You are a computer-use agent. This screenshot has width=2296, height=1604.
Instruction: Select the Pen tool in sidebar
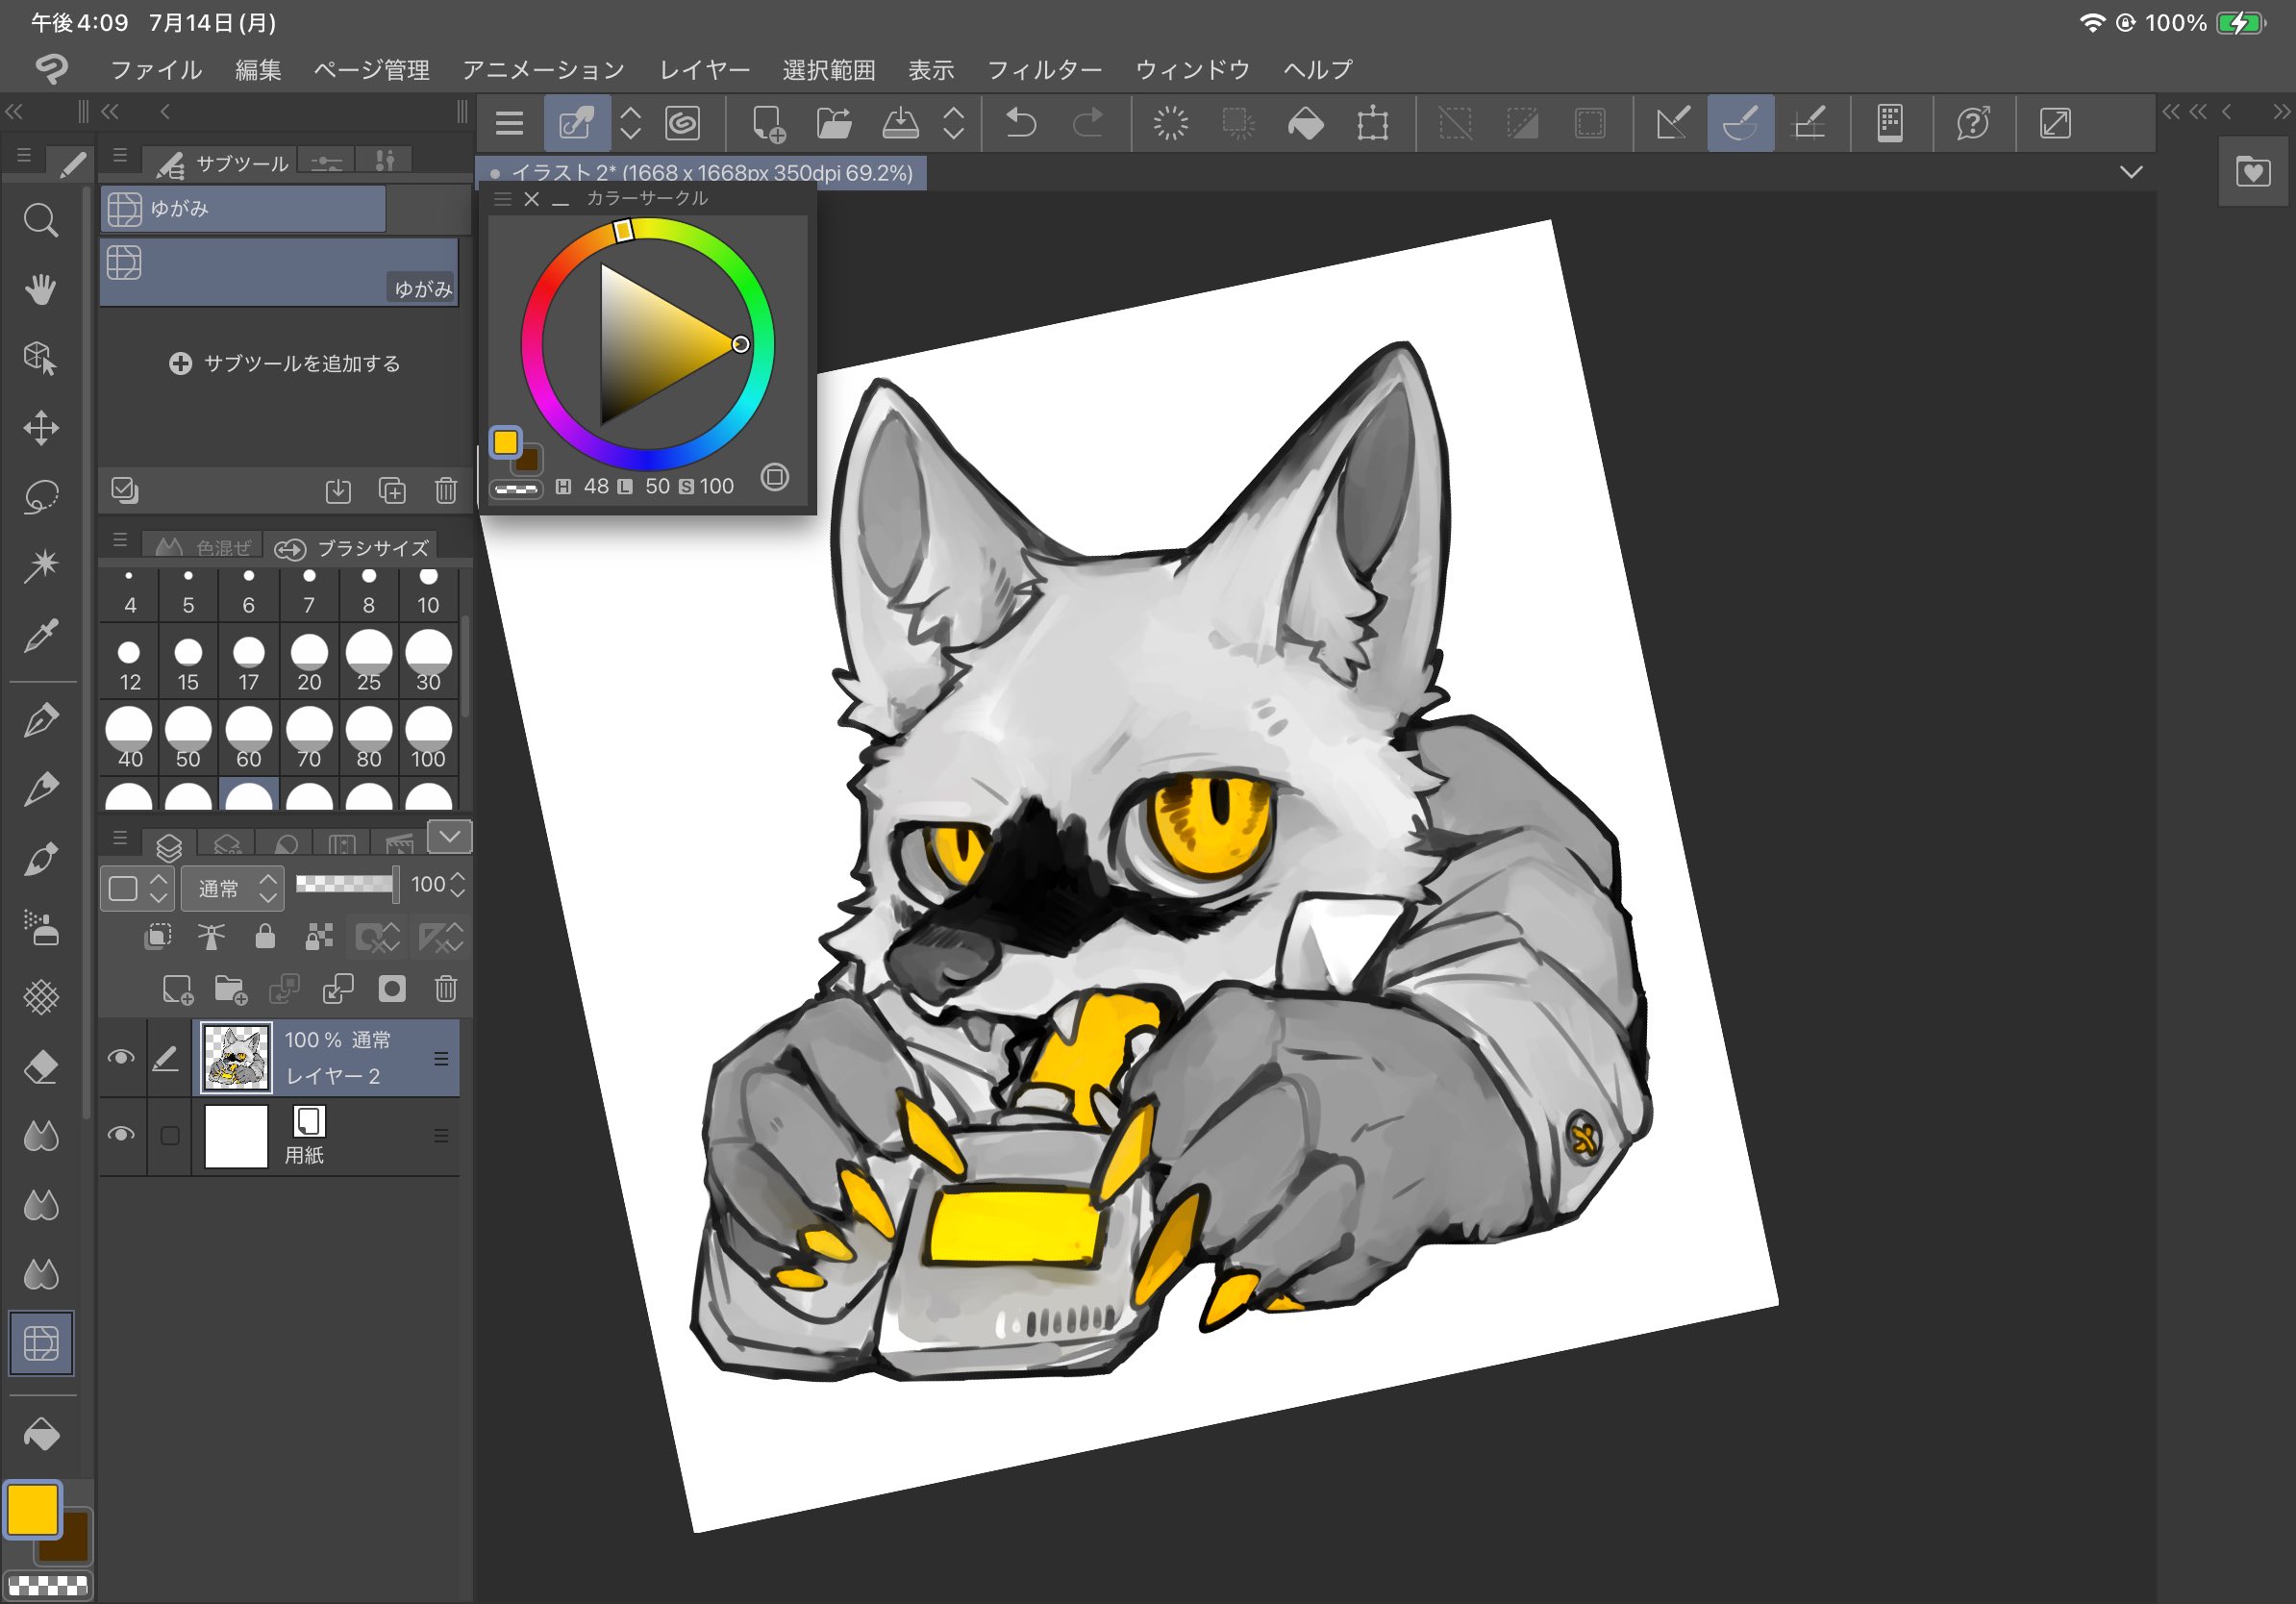click(41, 720)
